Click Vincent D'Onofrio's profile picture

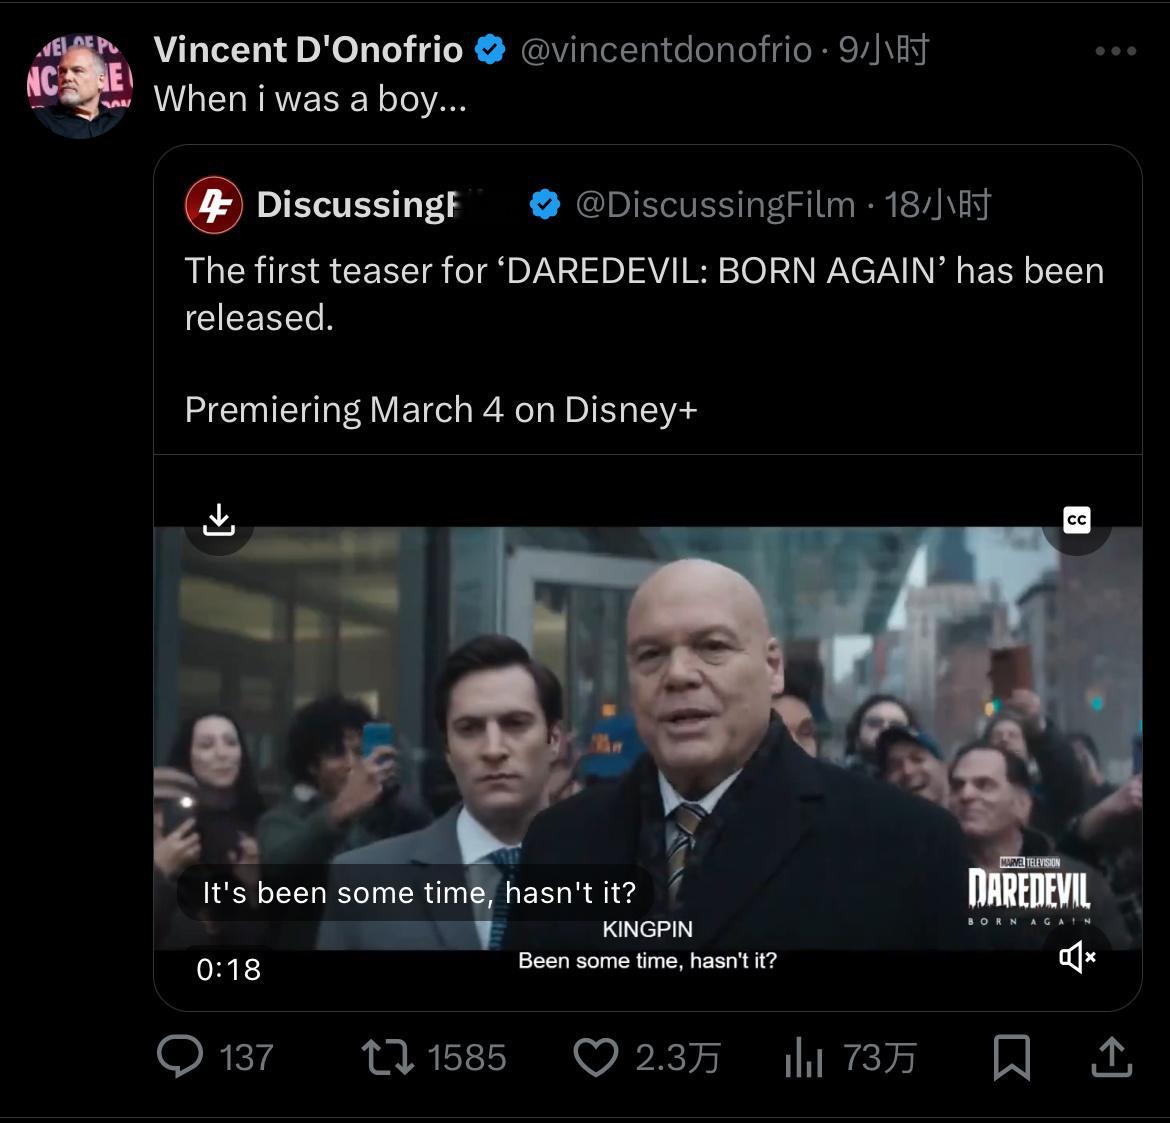pos(78,83)
